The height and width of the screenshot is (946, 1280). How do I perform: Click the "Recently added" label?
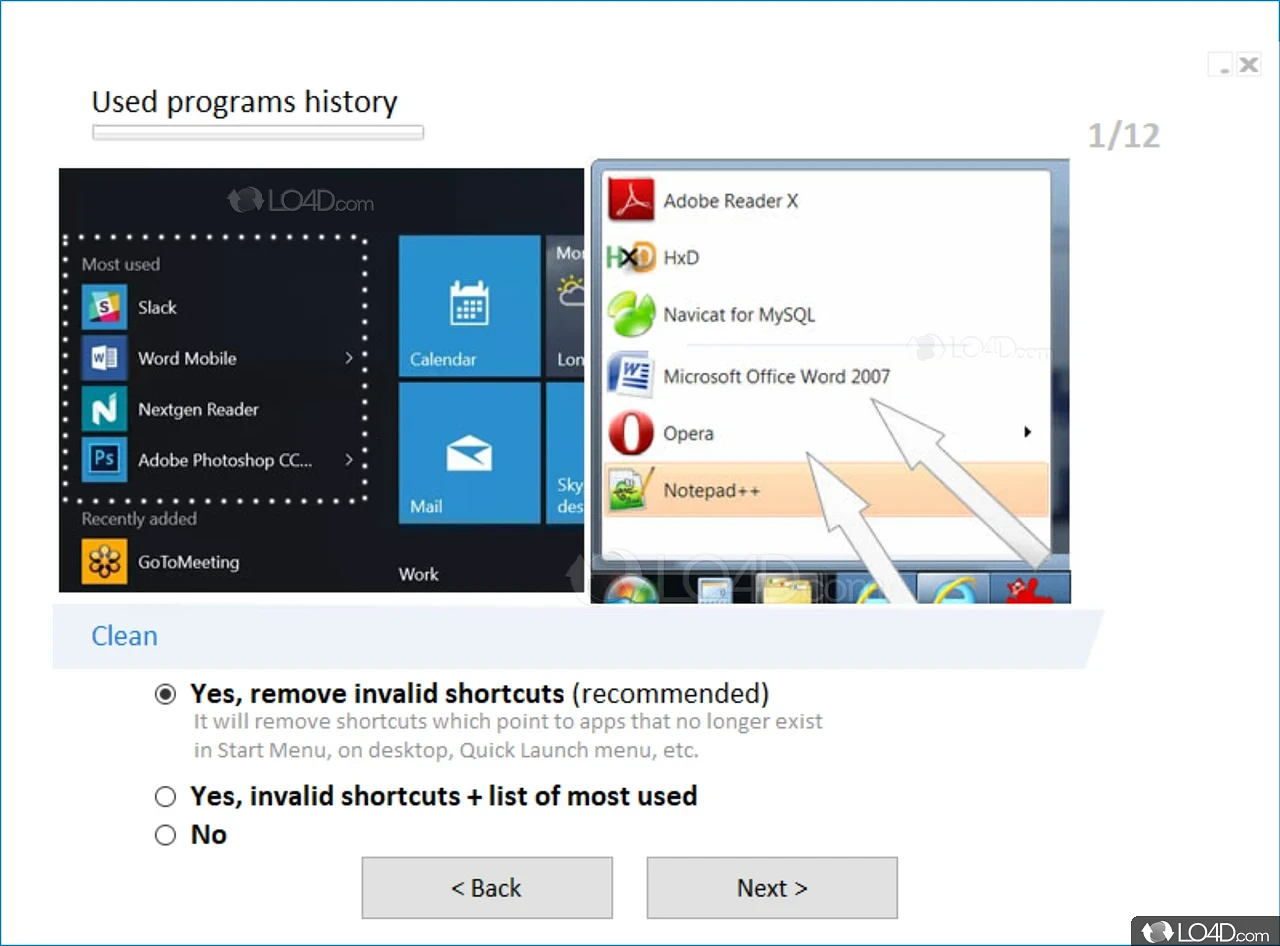point(139,519)
